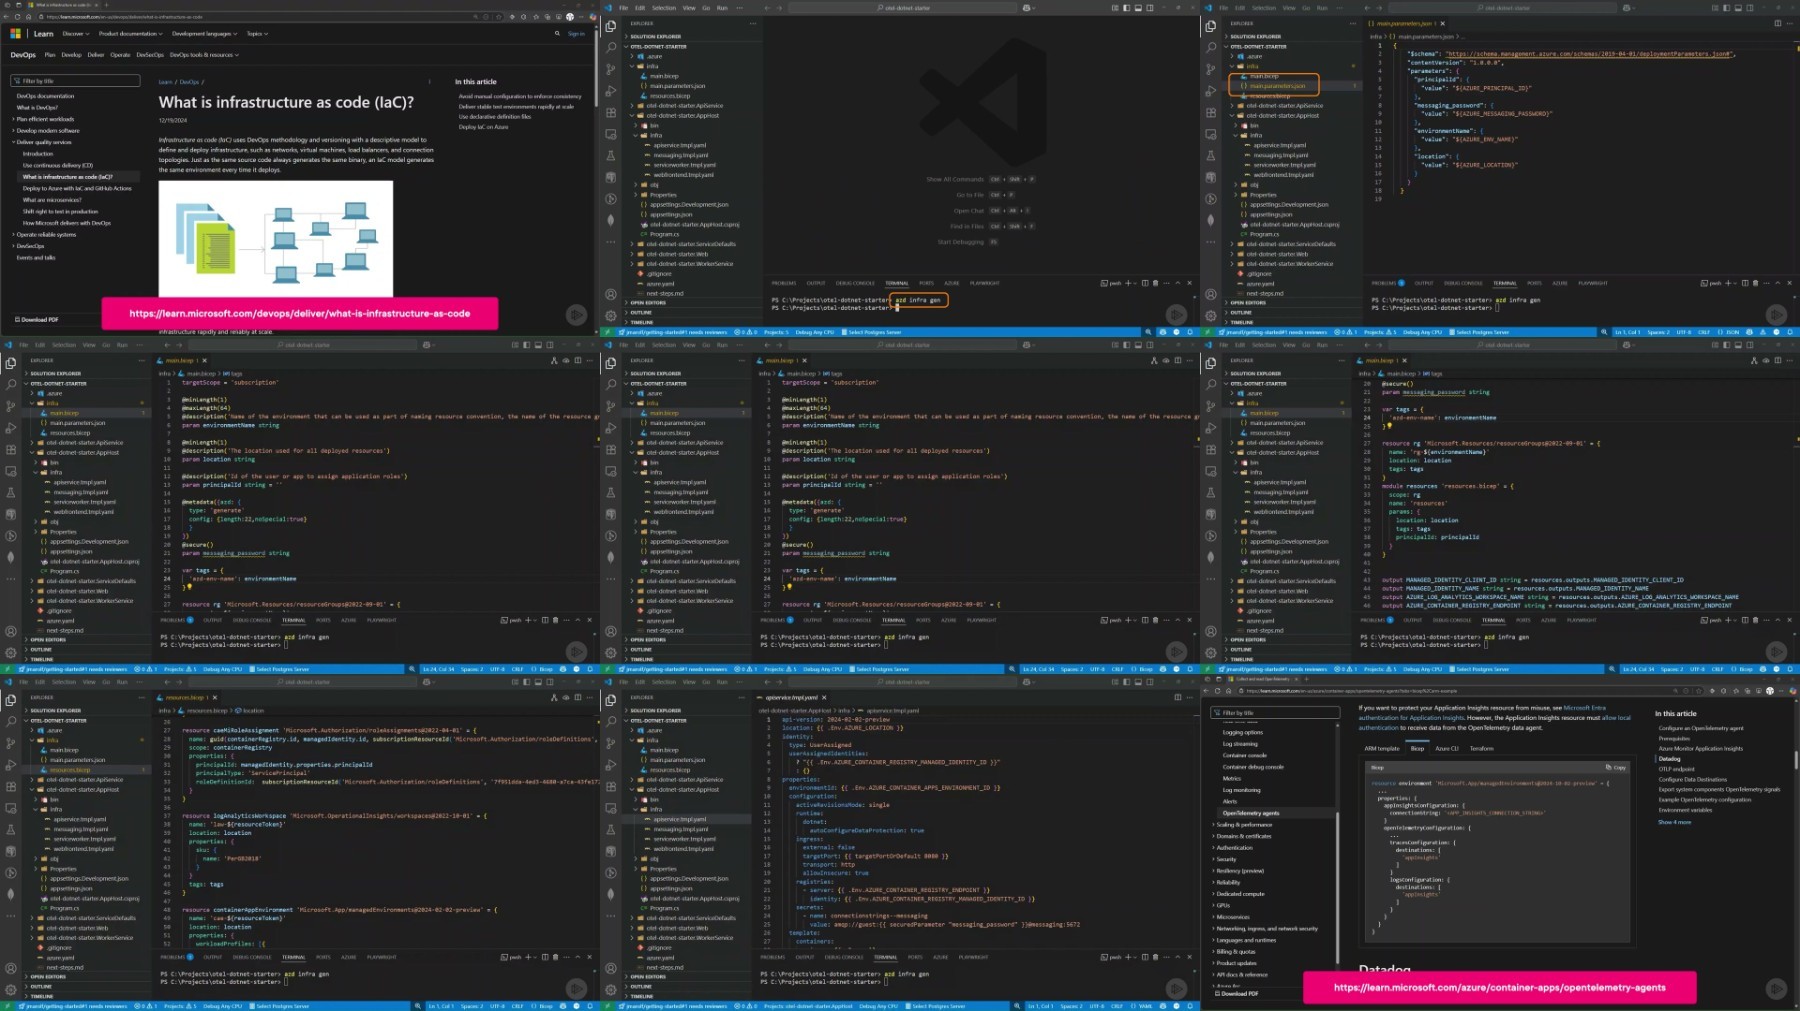Open Testing flask icon in apiservice.tmpl.yaml window

point(611,829)
